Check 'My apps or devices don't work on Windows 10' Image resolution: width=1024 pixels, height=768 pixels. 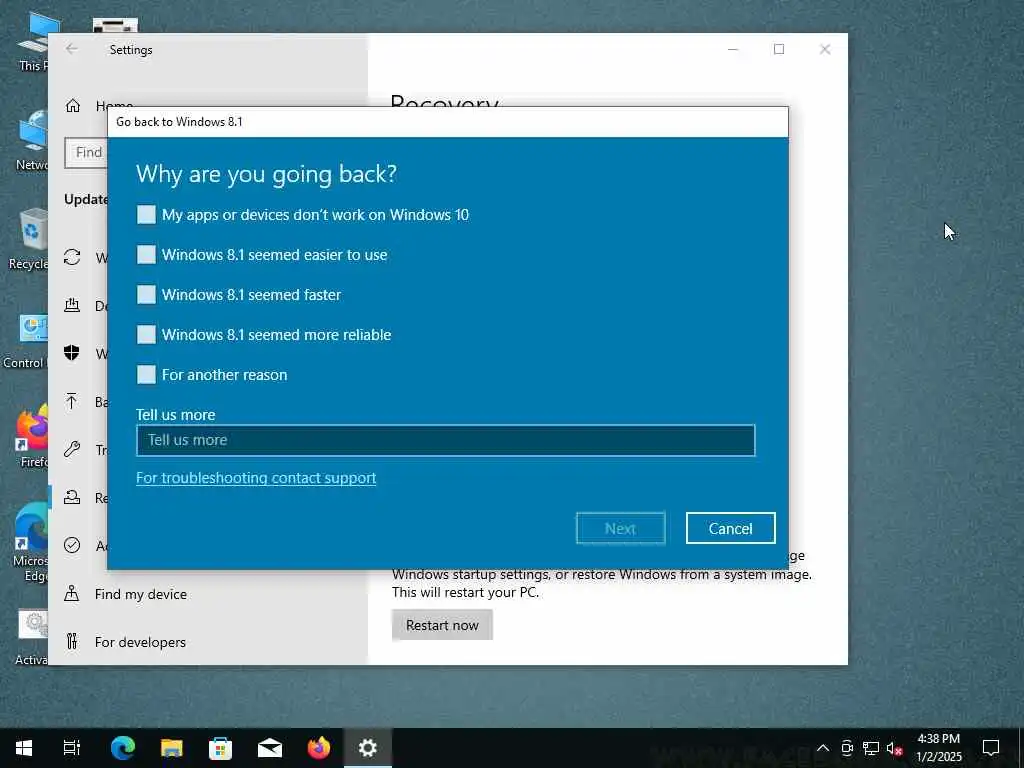point(146,215)
